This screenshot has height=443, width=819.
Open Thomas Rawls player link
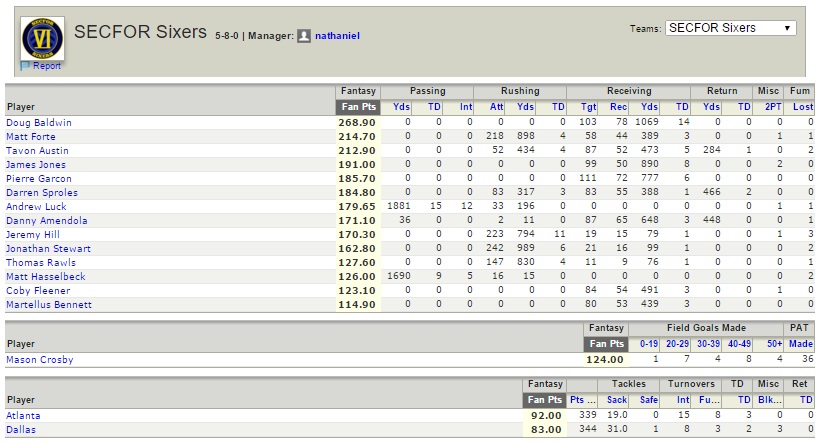[x=41, y=263]
